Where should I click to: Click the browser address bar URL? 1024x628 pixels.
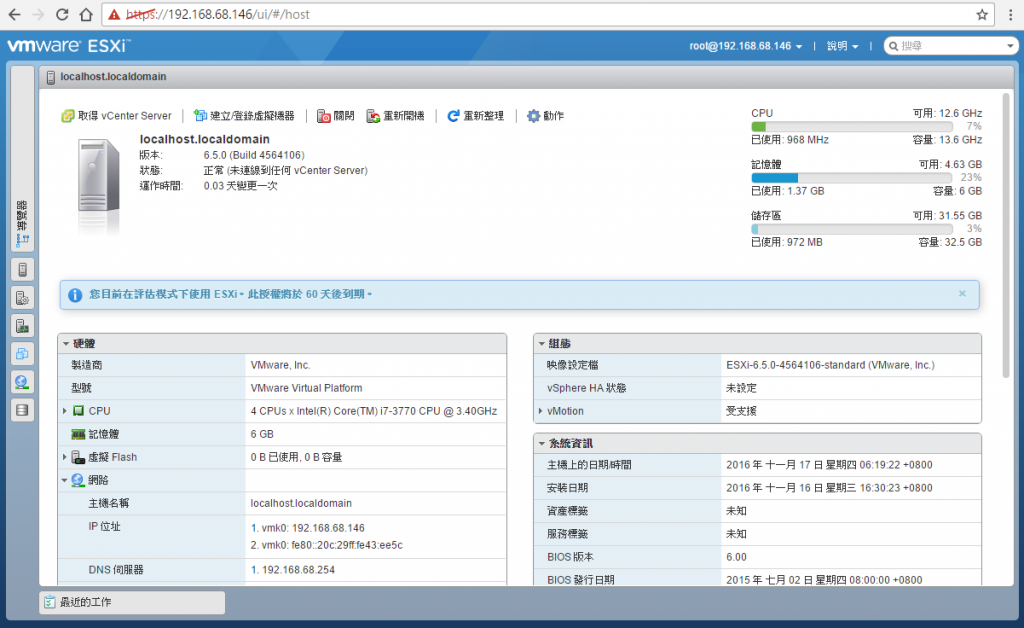[218, 14]
